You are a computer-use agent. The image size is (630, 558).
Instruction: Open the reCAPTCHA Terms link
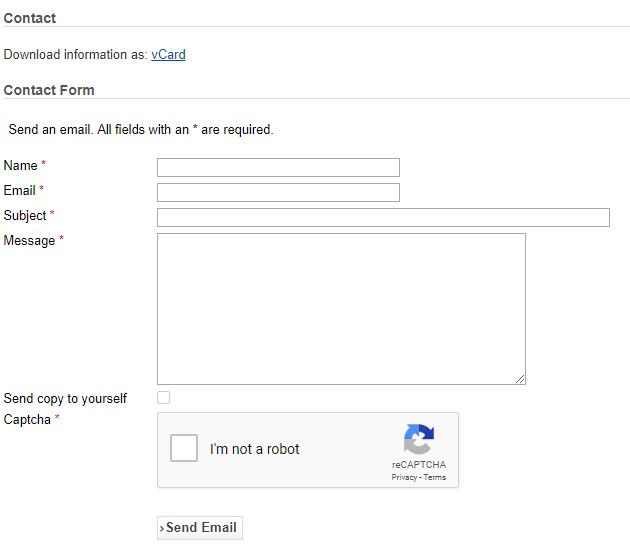(435, 477)
